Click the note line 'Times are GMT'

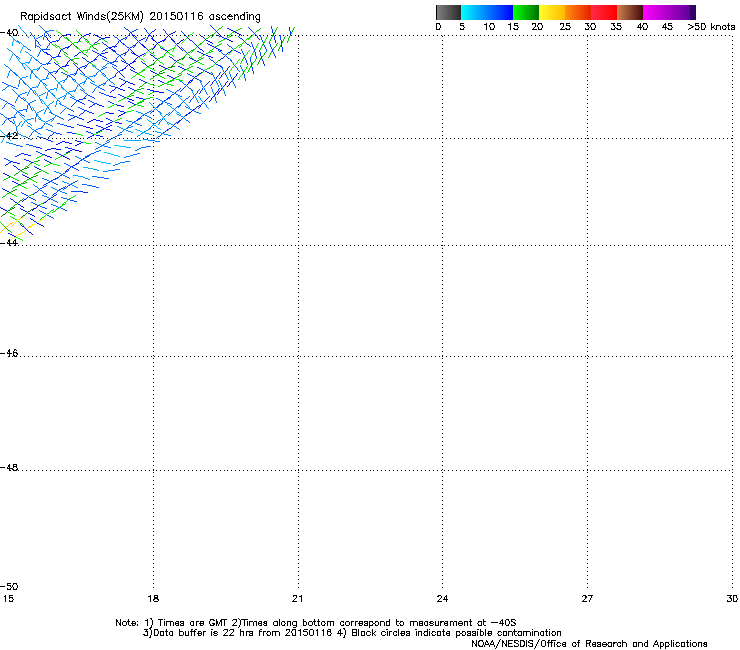coord(193,623)
